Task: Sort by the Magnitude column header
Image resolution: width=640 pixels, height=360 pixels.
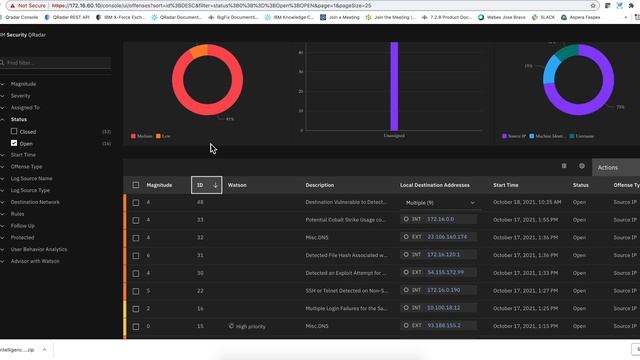Action: coord(159,185)
